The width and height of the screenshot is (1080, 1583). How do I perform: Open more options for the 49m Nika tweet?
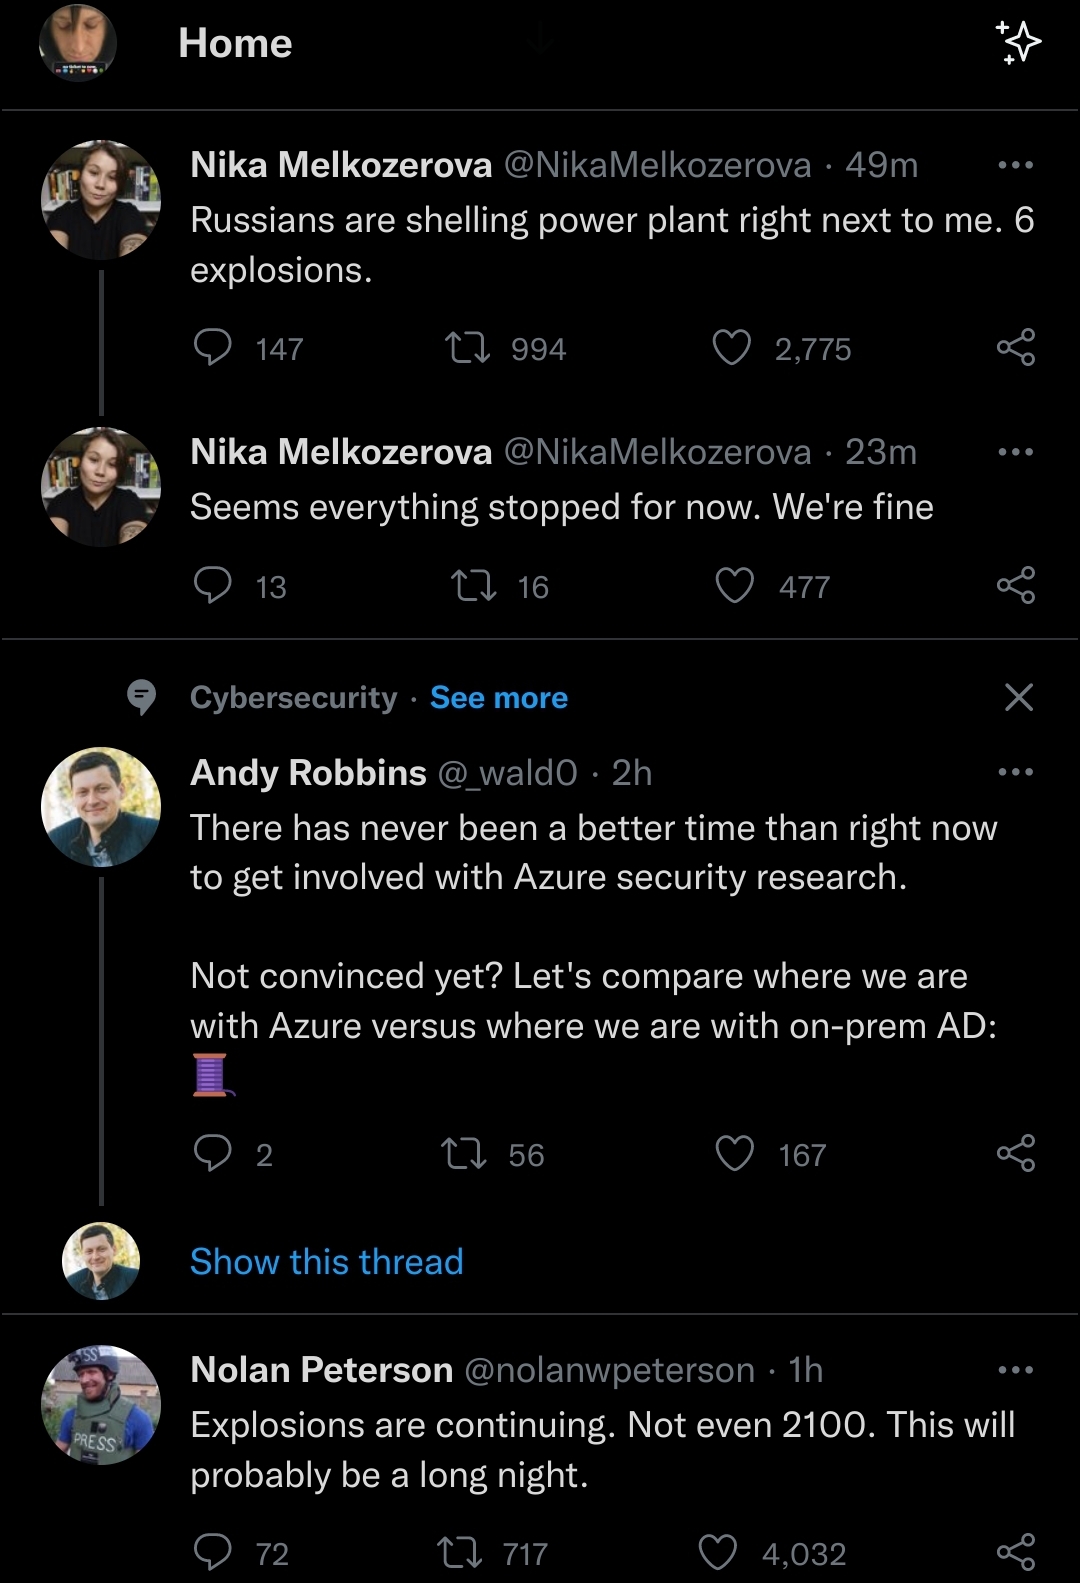click(x=1016, y=165)
